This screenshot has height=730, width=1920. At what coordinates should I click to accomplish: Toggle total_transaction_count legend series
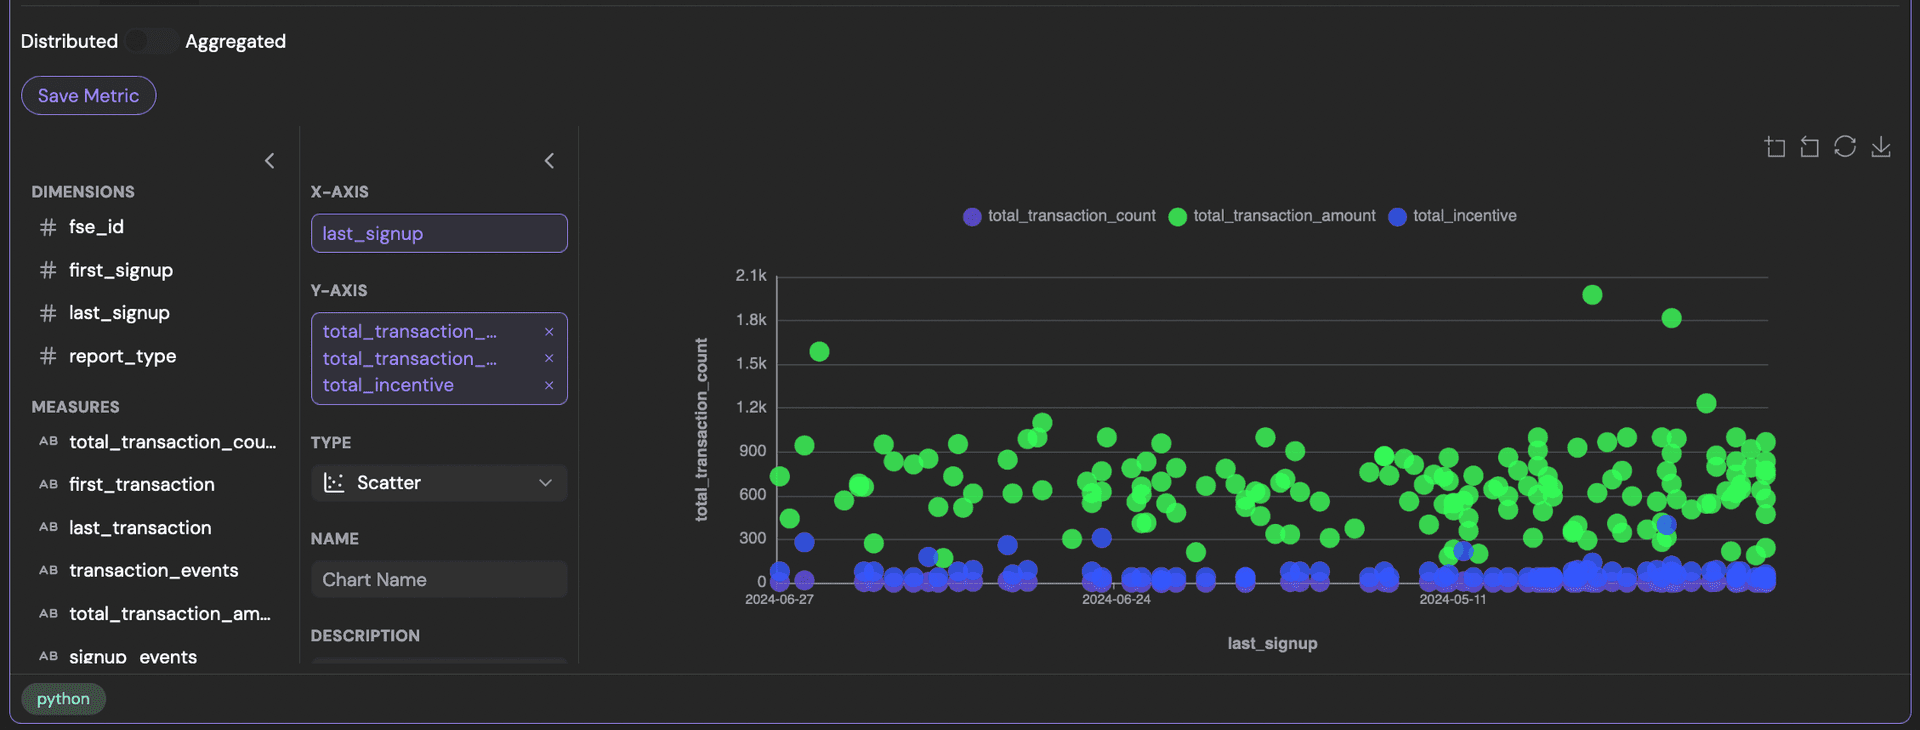click(1059, 216)
